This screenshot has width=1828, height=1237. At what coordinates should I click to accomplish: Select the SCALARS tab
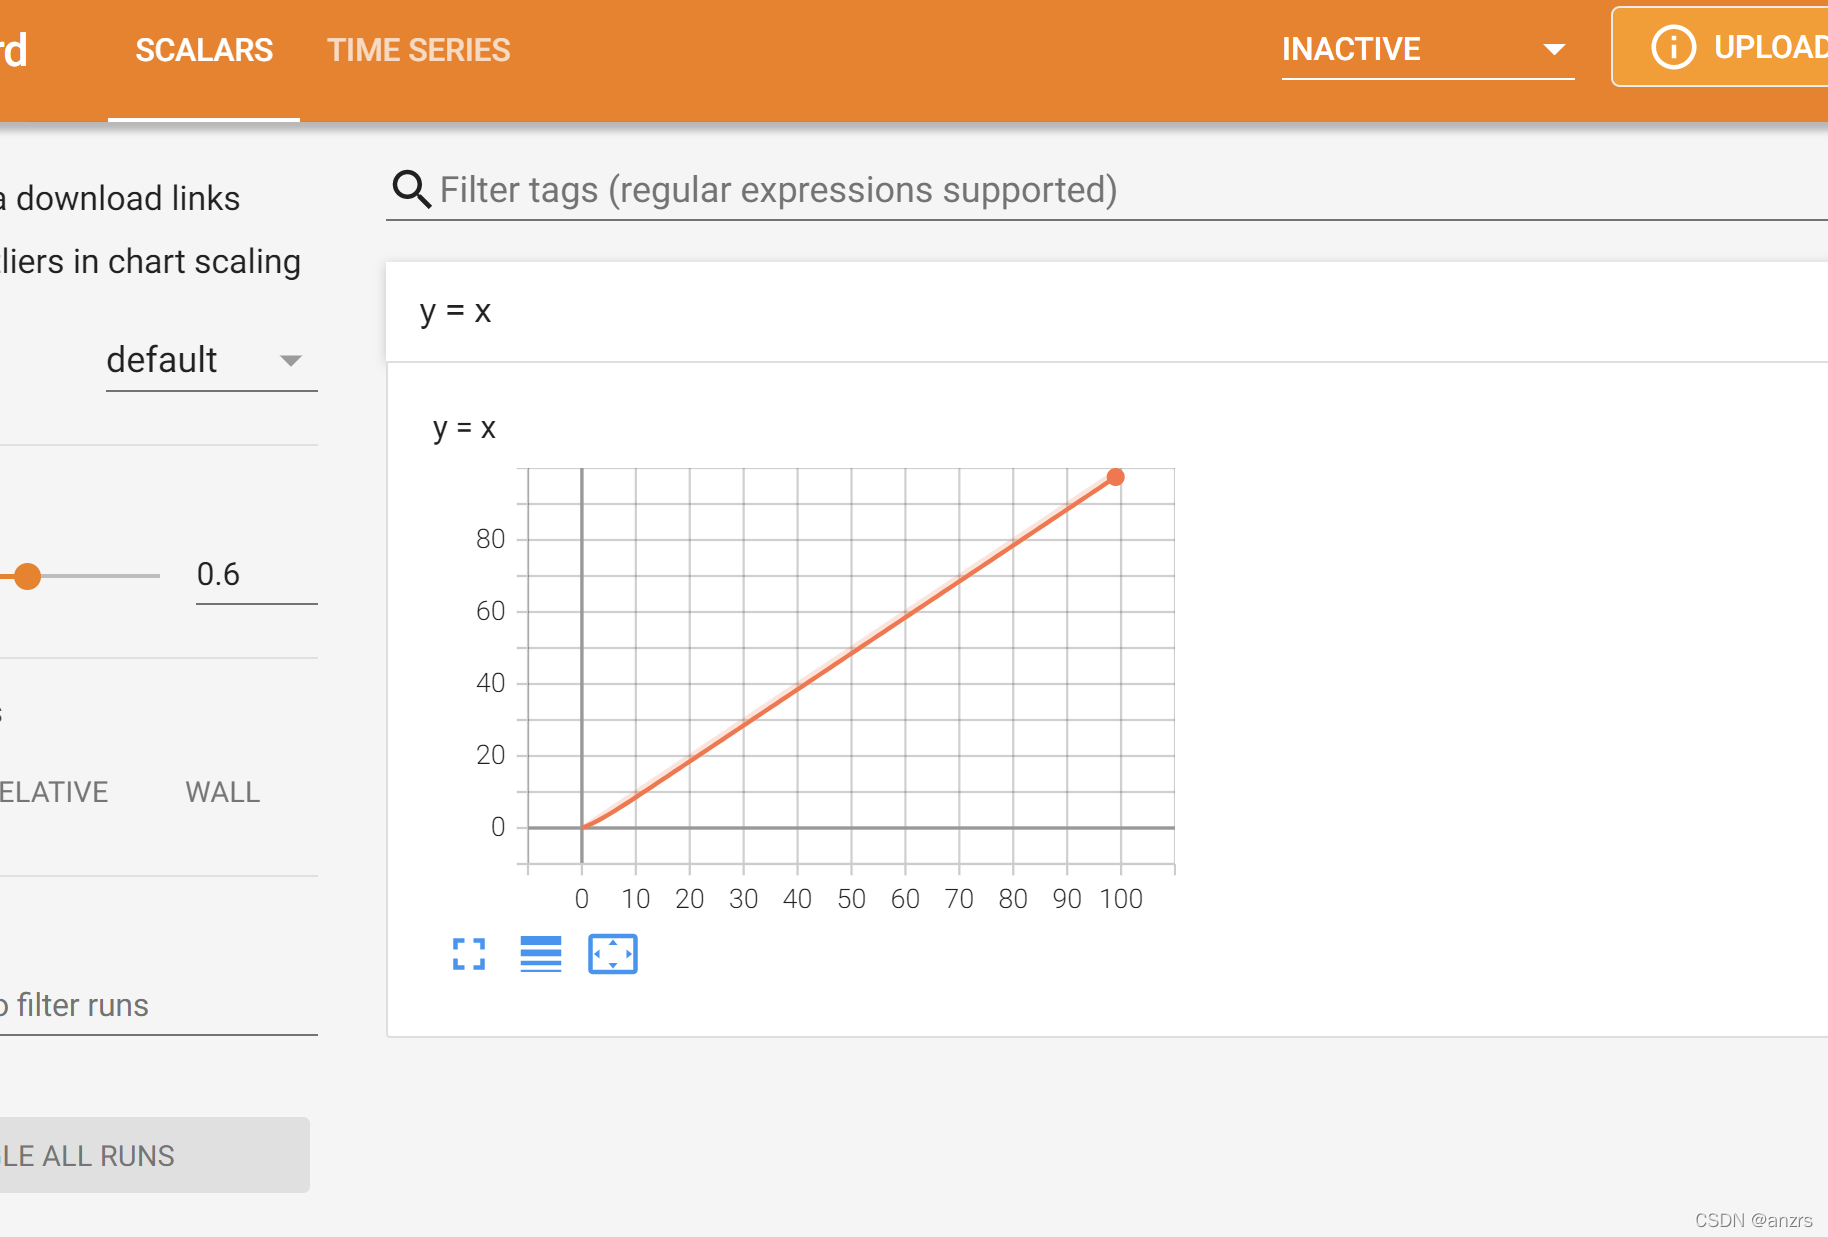pos(204,49)
